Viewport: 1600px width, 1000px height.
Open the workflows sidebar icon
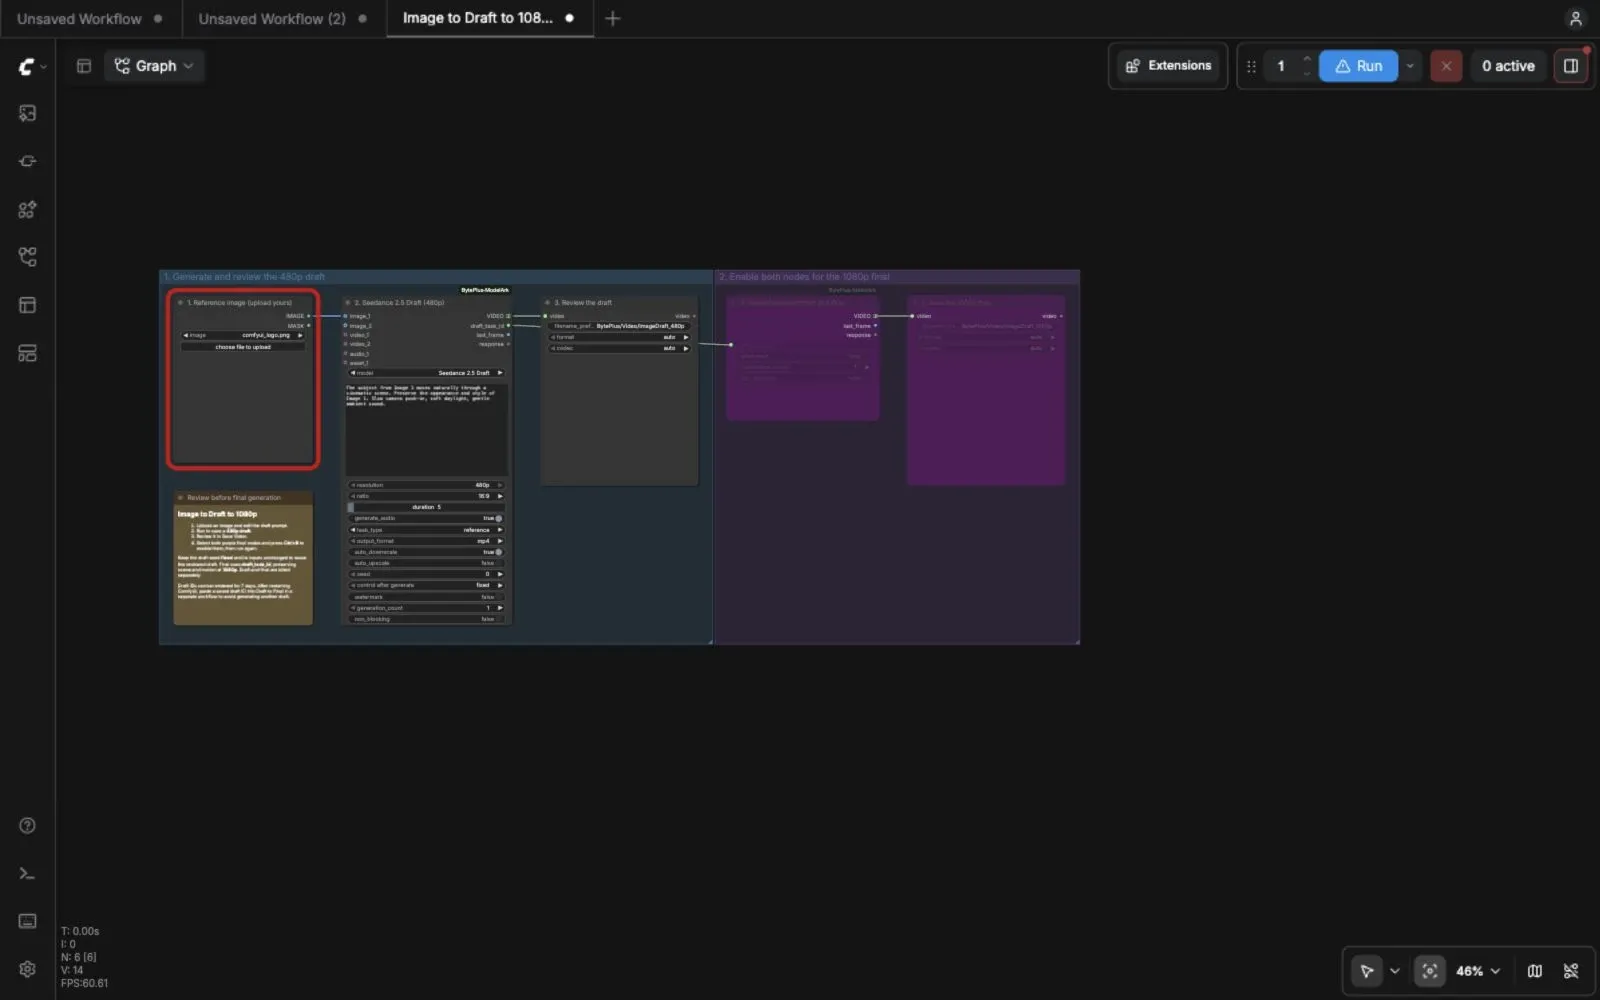(x=27, y=257)
